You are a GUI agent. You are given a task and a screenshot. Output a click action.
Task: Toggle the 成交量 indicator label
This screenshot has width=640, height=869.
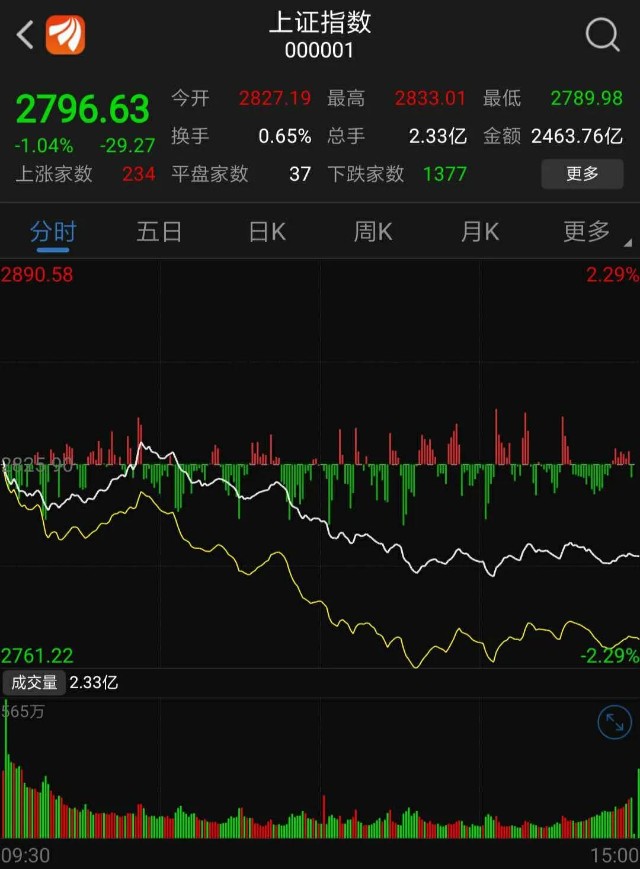[x=34, y=683]
